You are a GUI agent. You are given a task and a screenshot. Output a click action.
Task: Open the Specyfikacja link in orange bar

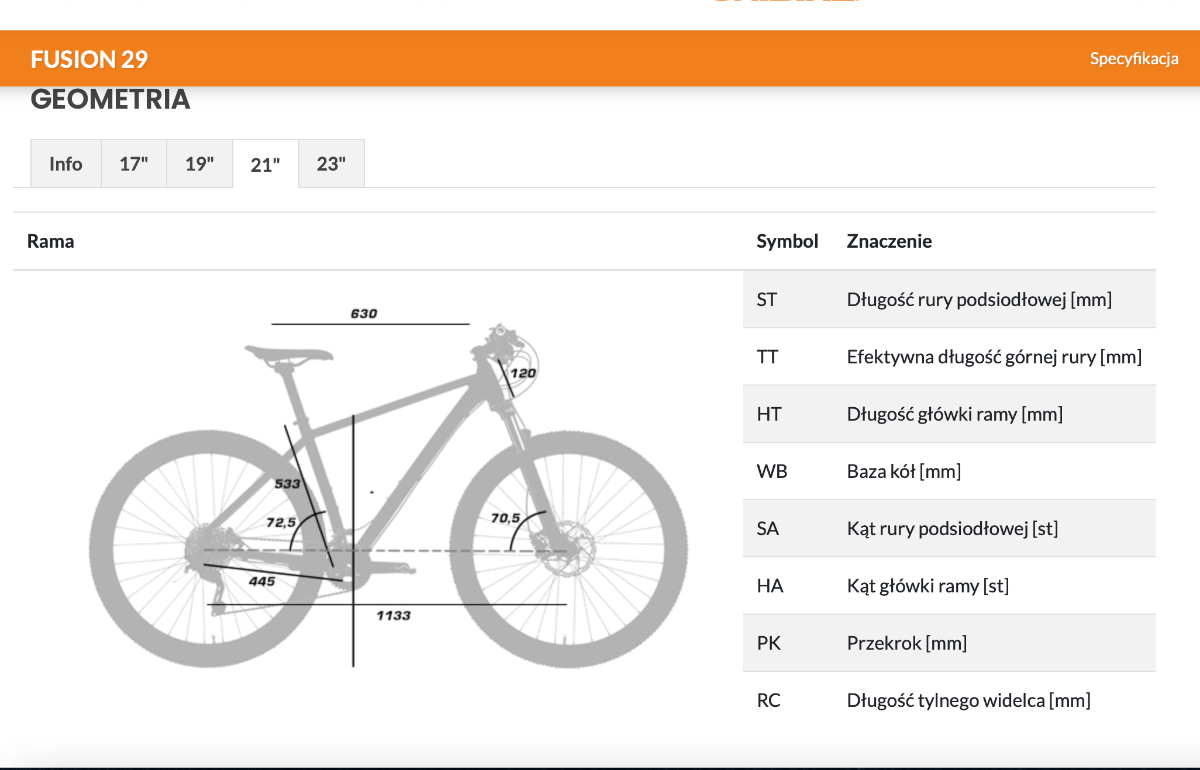click(x=1134, y=59)
